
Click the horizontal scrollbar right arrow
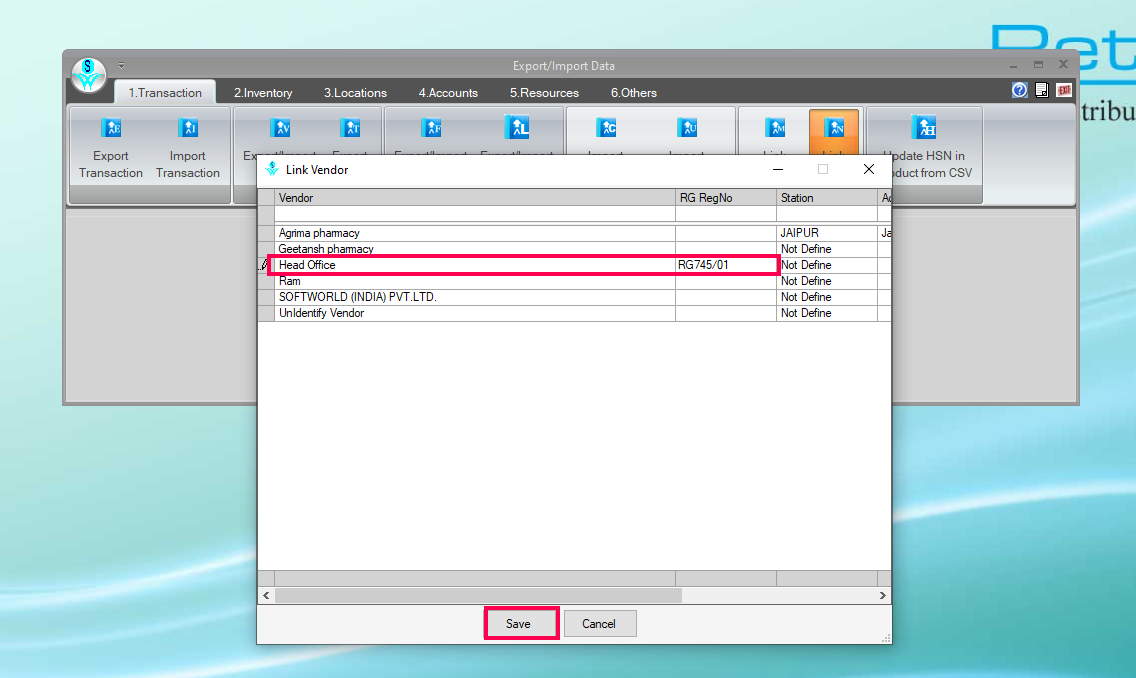(x=883, y=595)
